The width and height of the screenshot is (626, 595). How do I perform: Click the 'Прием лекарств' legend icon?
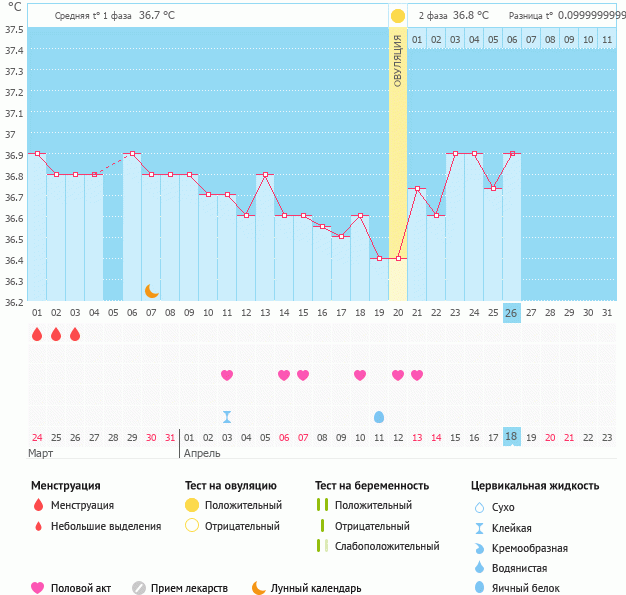point(139,588)
